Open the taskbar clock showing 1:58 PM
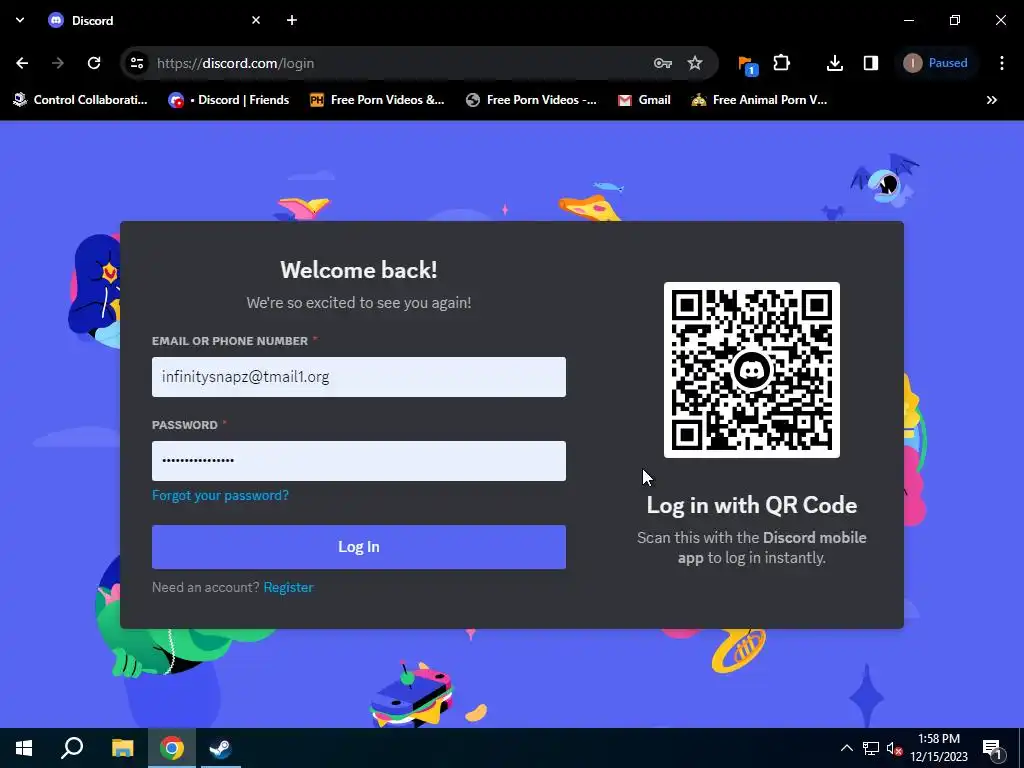The width and height of the screenshot is (1024, 768). point(939,748)
